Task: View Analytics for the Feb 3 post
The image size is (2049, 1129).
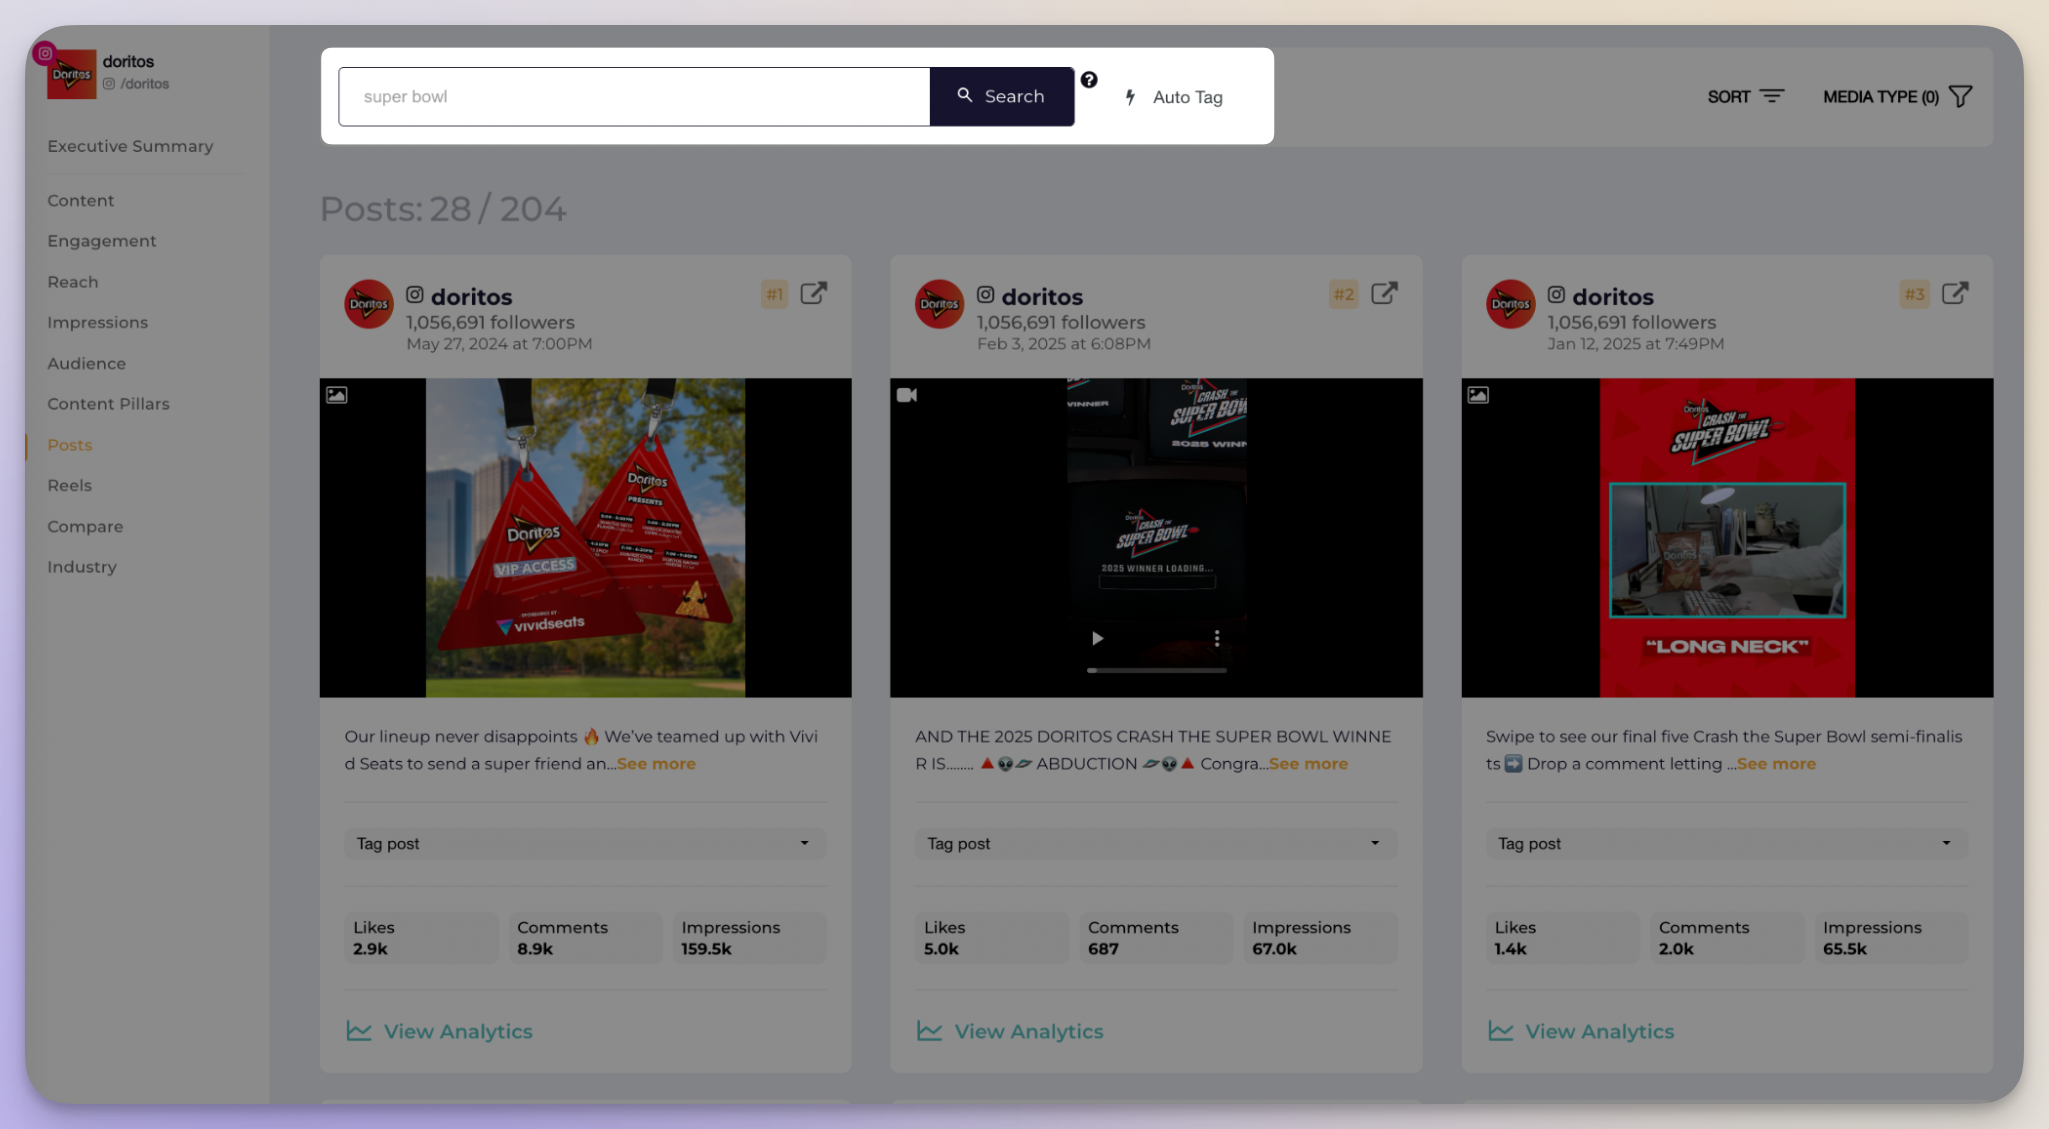Action: point(1010,1031)
